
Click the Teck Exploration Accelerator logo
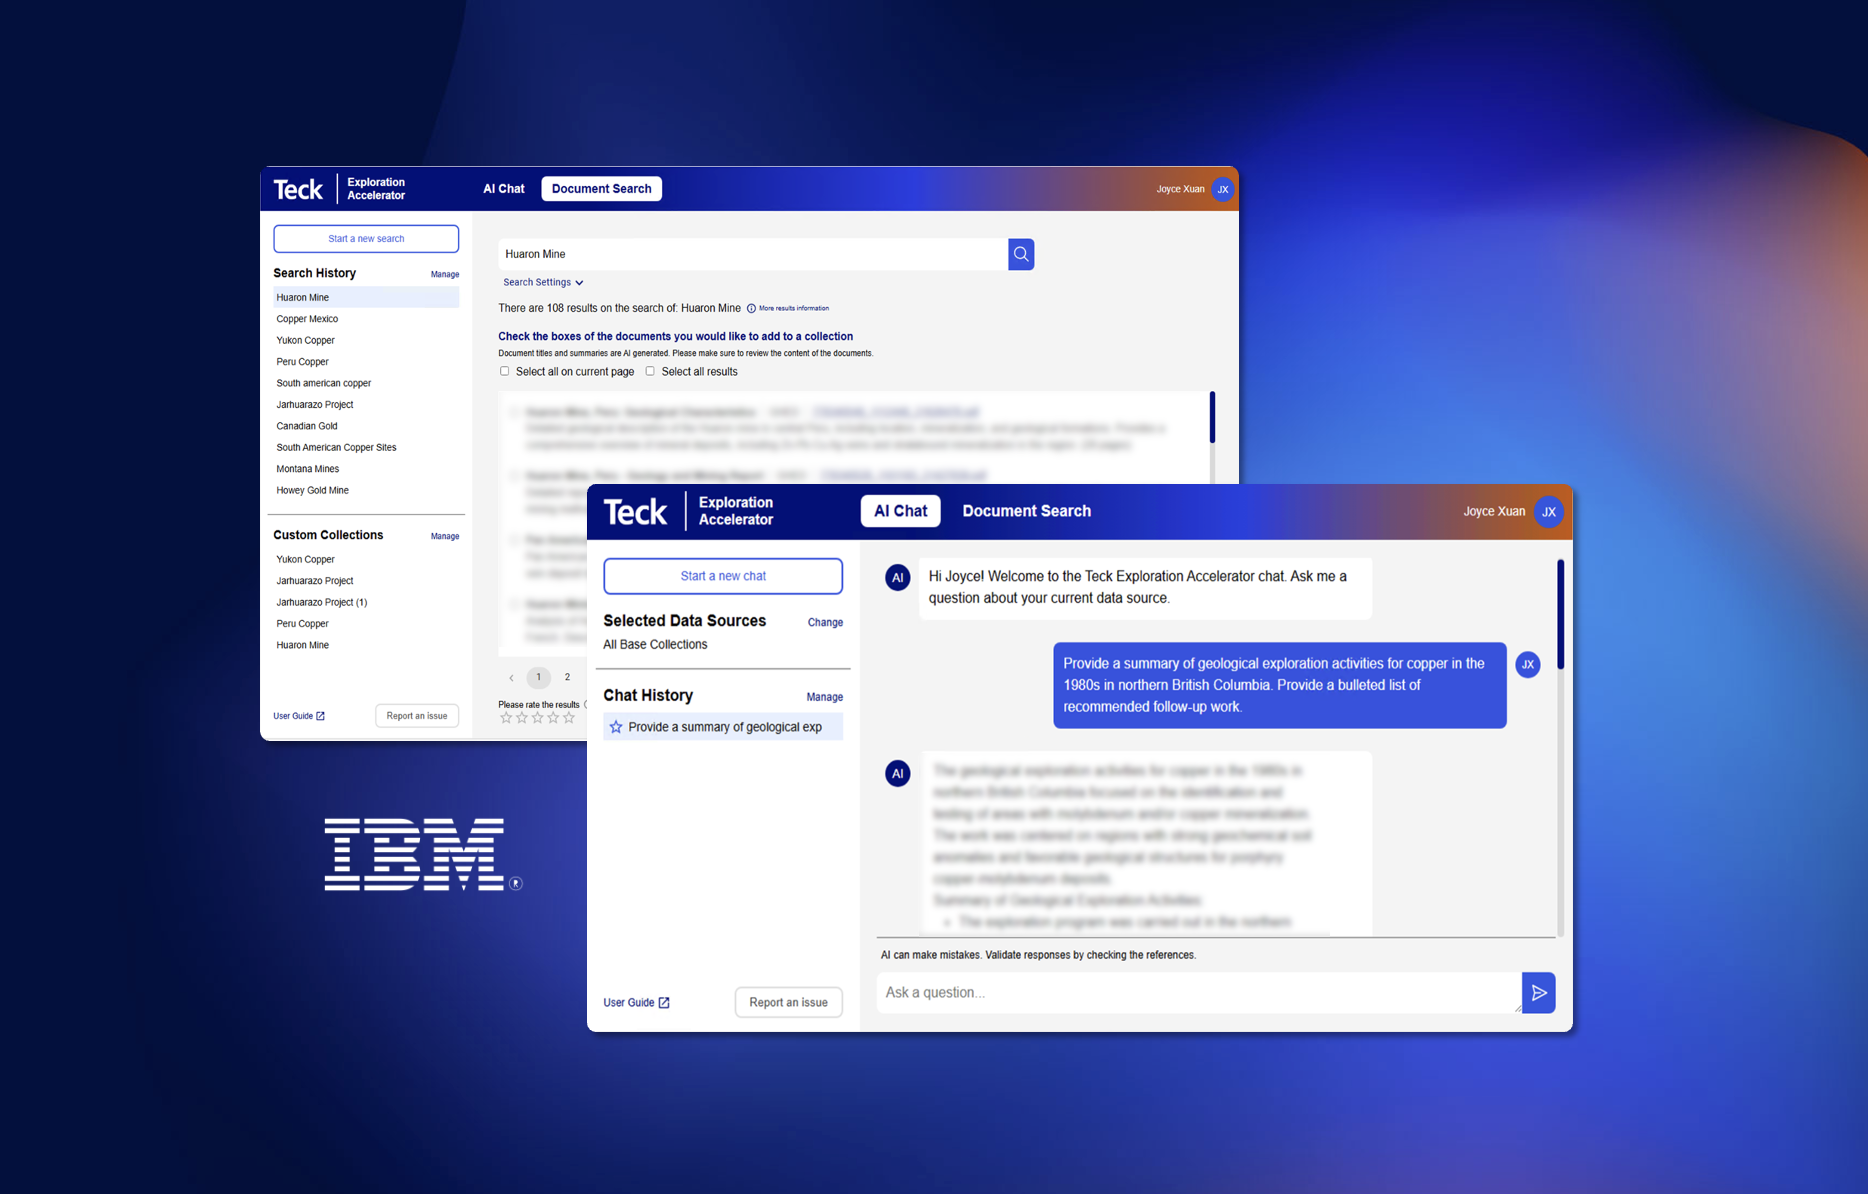tap(691, 511)
